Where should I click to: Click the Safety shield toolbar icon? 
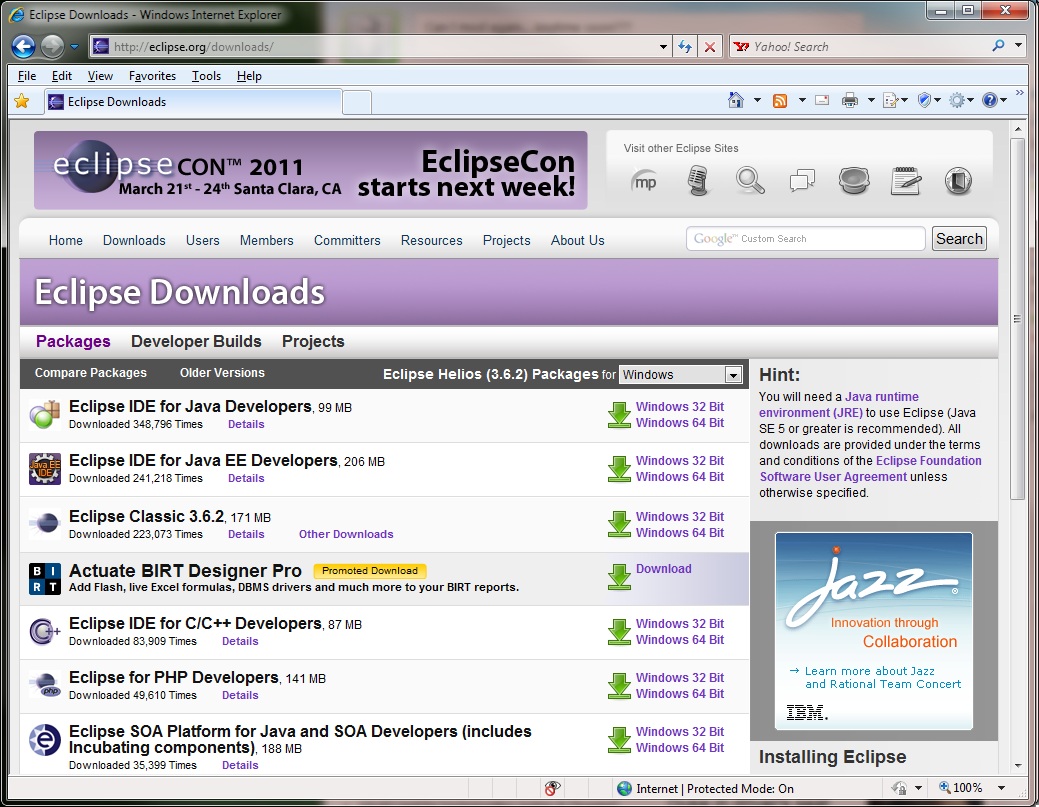[924, 100]
